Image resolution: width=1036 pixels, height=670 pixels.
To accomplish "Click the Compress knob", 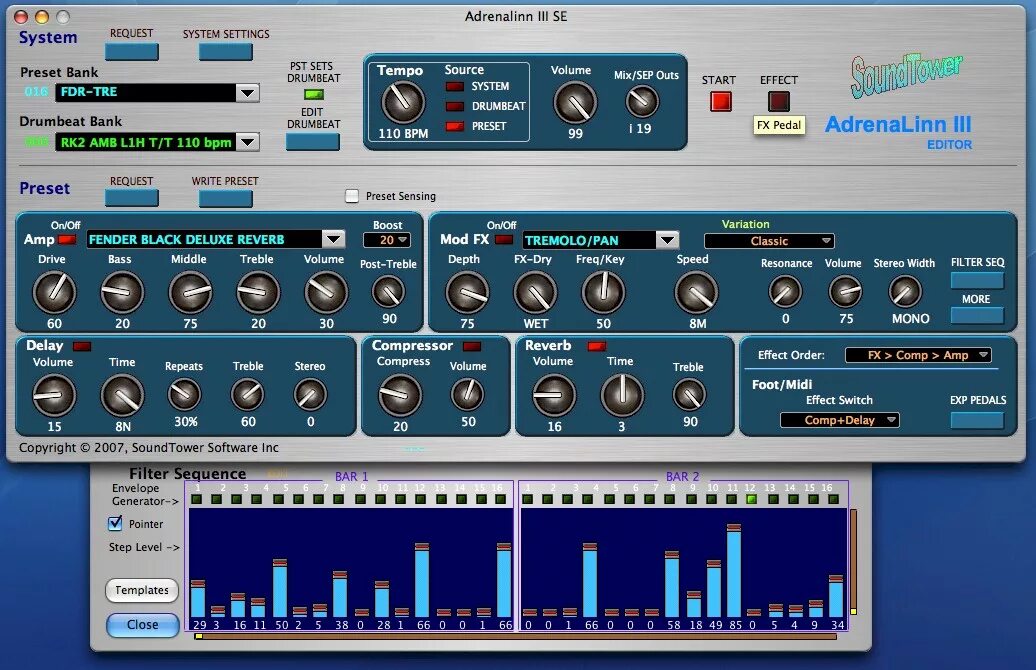I will tap(400, 395).
